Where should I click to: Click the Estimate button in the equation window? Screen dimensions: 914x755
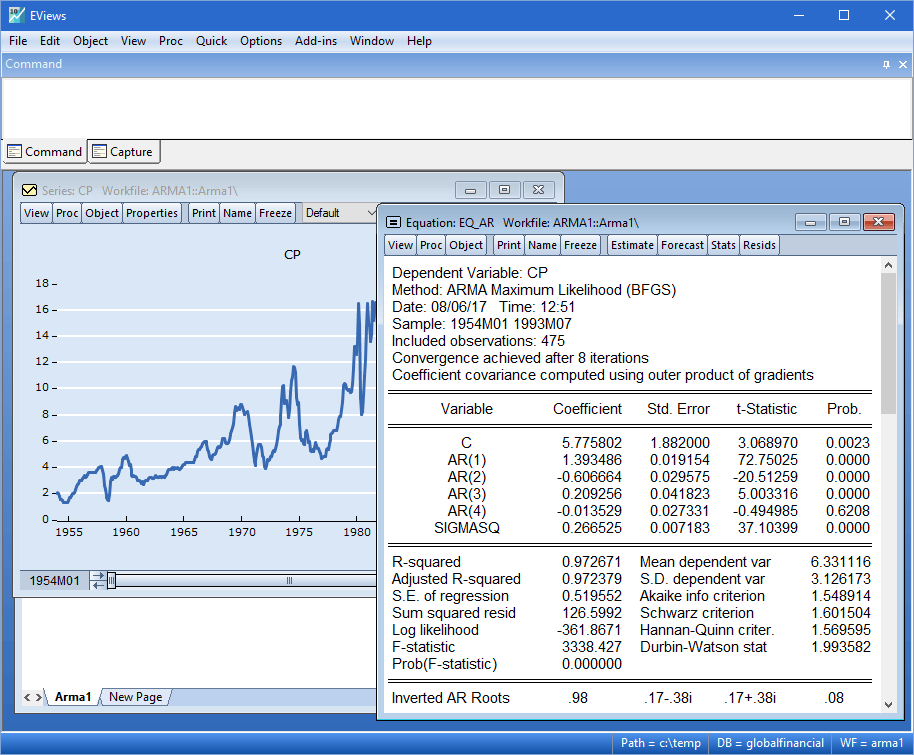point(632,245)
